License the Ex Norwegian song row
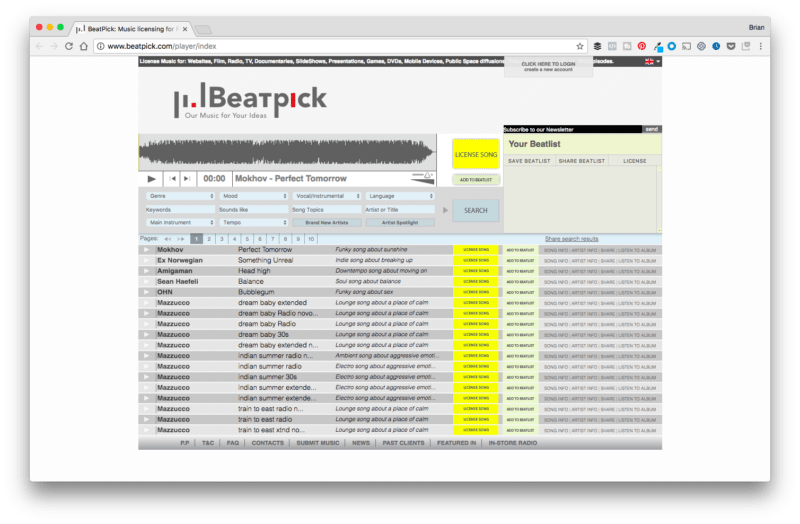This screenshot has height=524, width=800. click(x=476, y=260)
